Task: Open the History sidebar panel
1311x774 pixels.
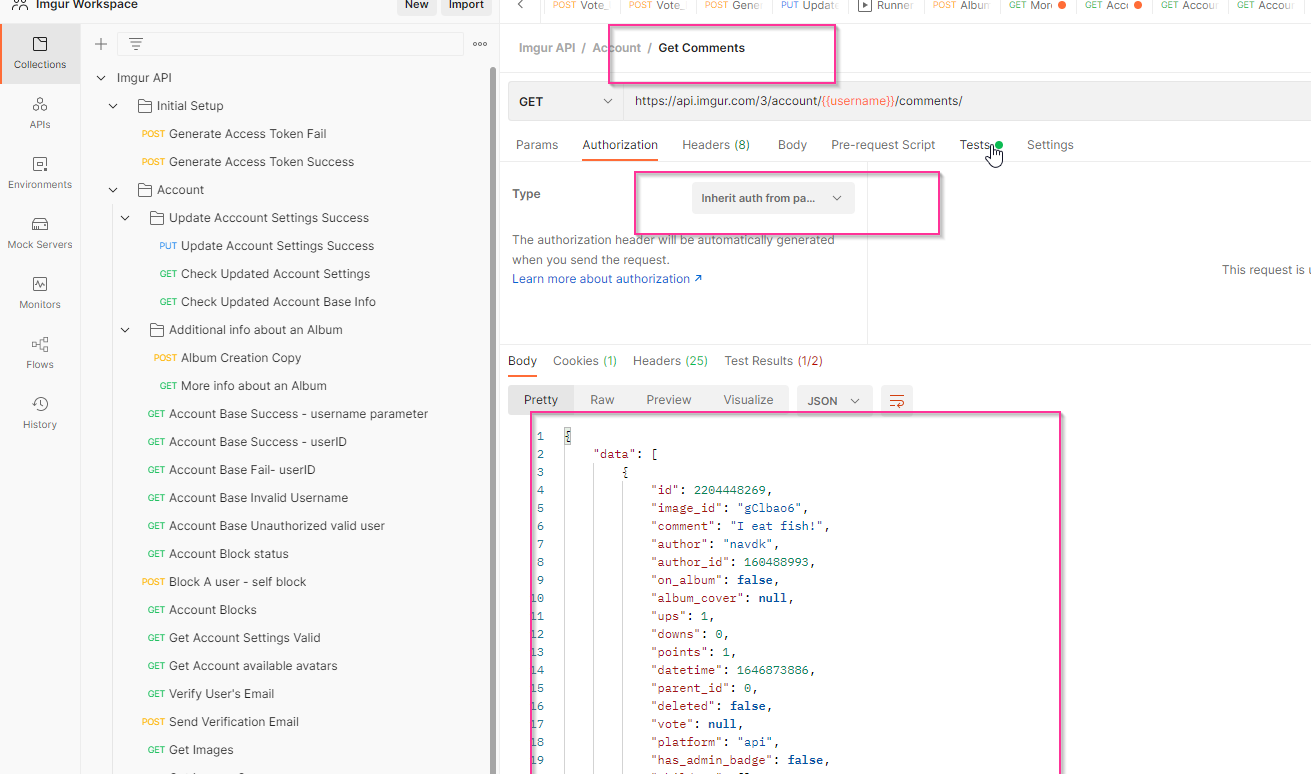Action: [x=40, y=413]
